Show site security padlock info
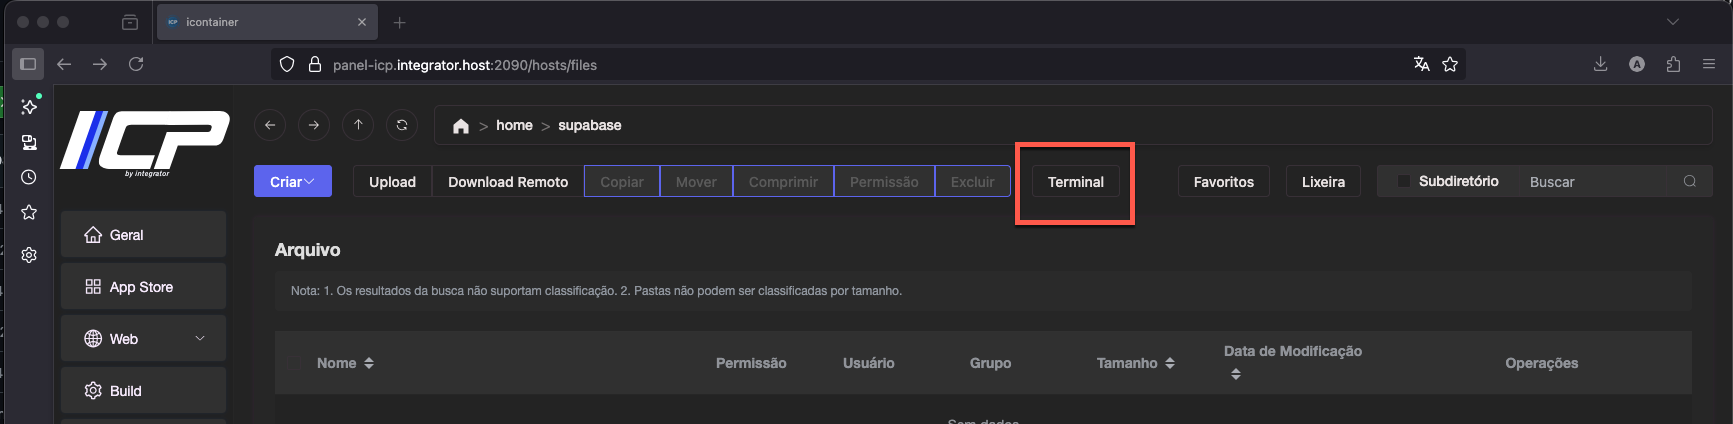The width and height of the screenshot is (1733, 424). [314, 64]
